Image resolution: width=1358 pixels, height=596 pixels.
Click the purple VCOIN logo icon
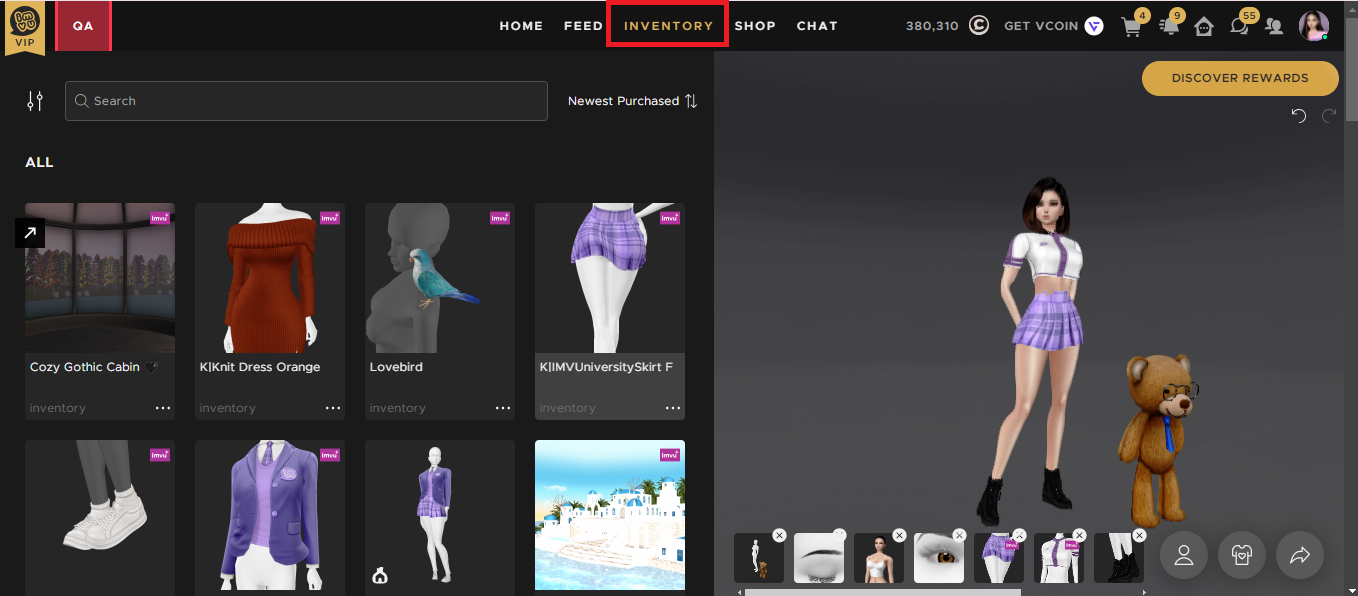click(x=1094, y=26)
